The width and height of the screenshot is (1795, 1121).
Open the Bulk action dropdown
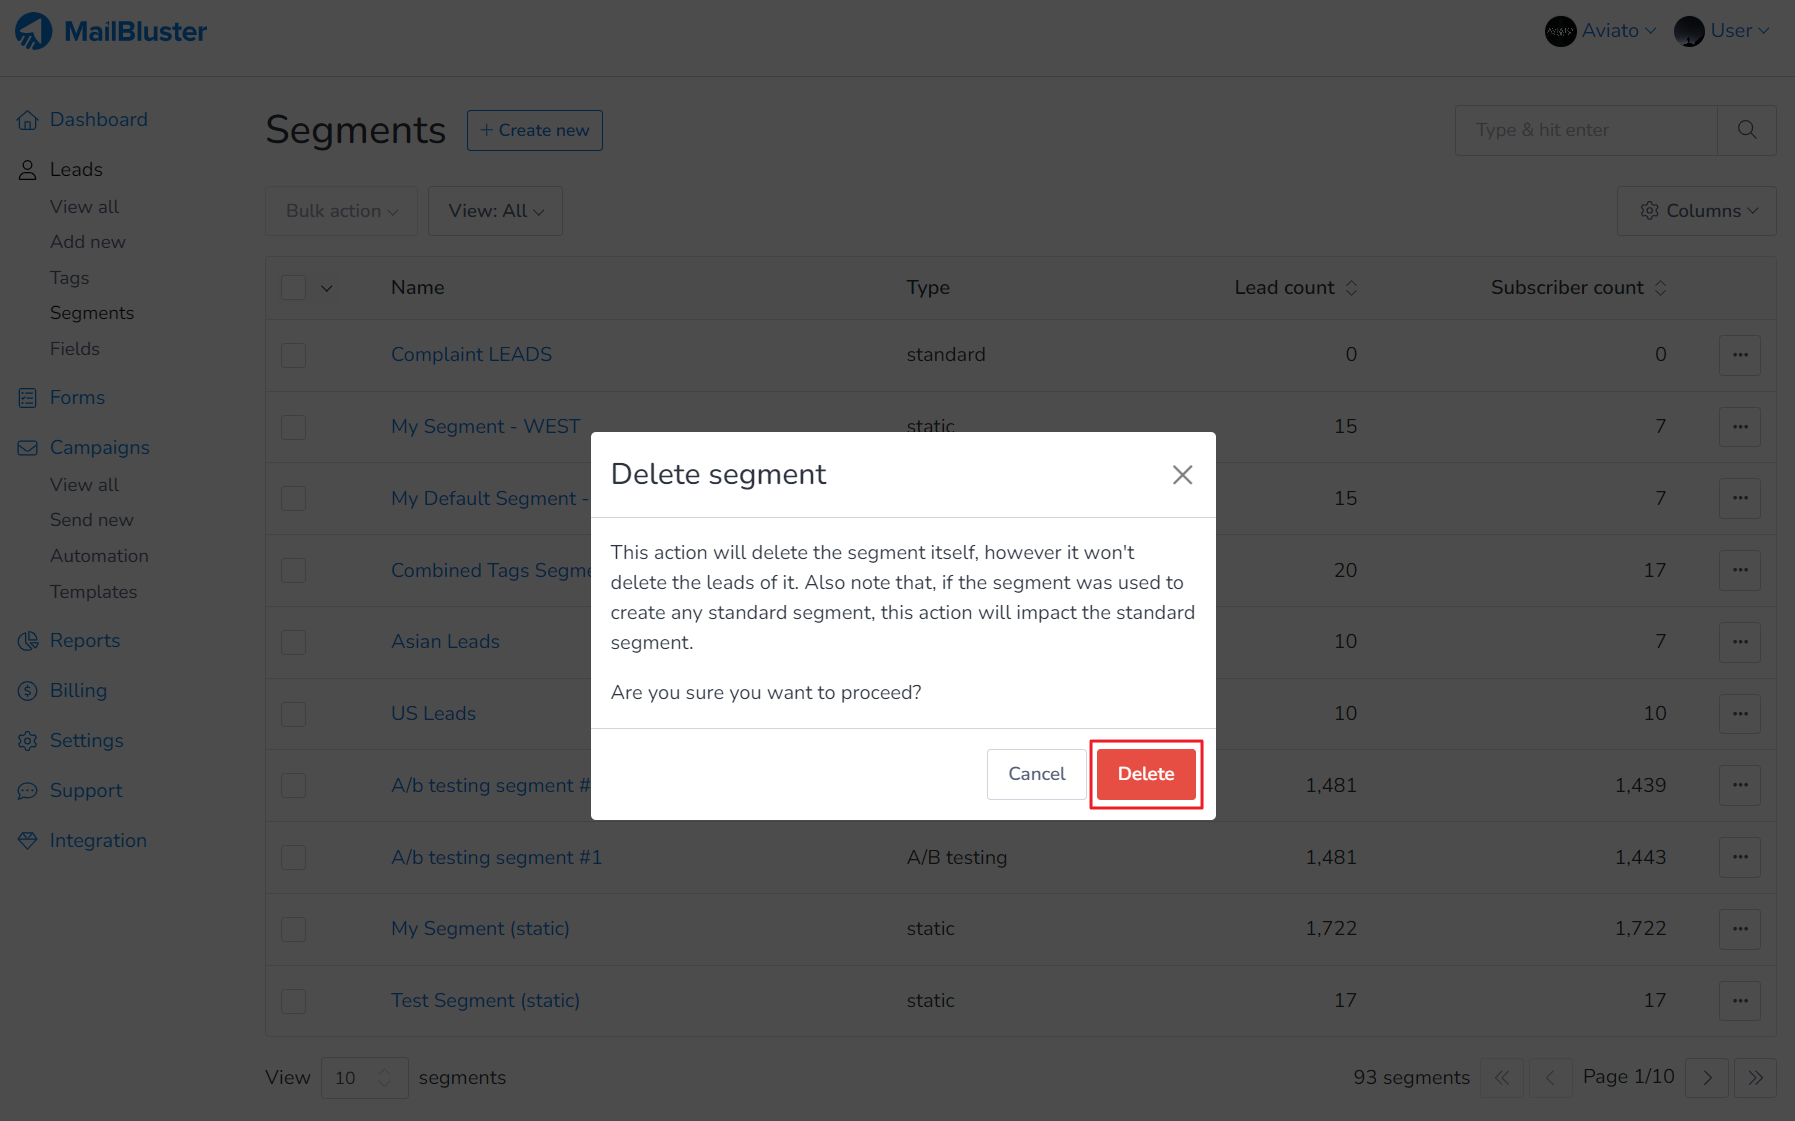[x=341, y=211]
